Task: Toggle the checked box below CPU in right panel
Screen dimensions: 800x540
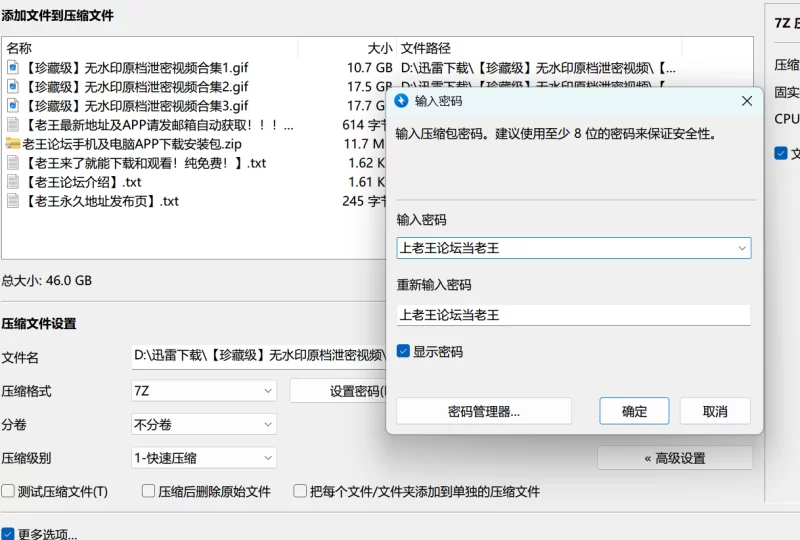Action: coord(781,153)
